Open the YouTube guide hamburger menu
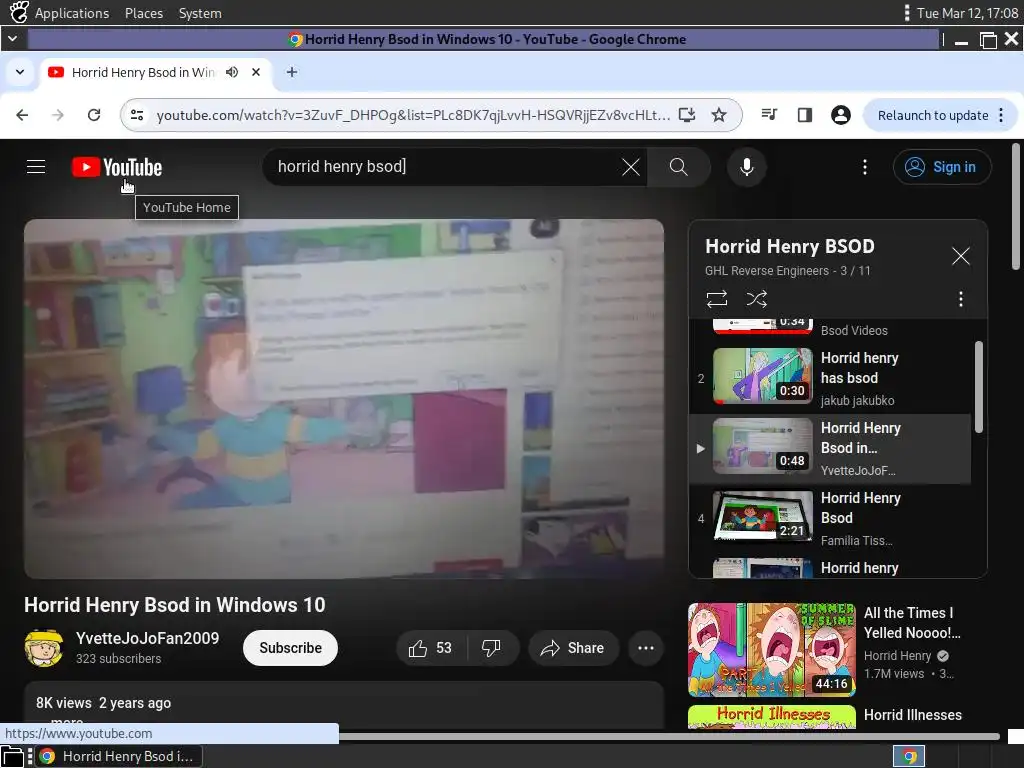Screen dimensions: 1024x768 [x=36, y=167]
